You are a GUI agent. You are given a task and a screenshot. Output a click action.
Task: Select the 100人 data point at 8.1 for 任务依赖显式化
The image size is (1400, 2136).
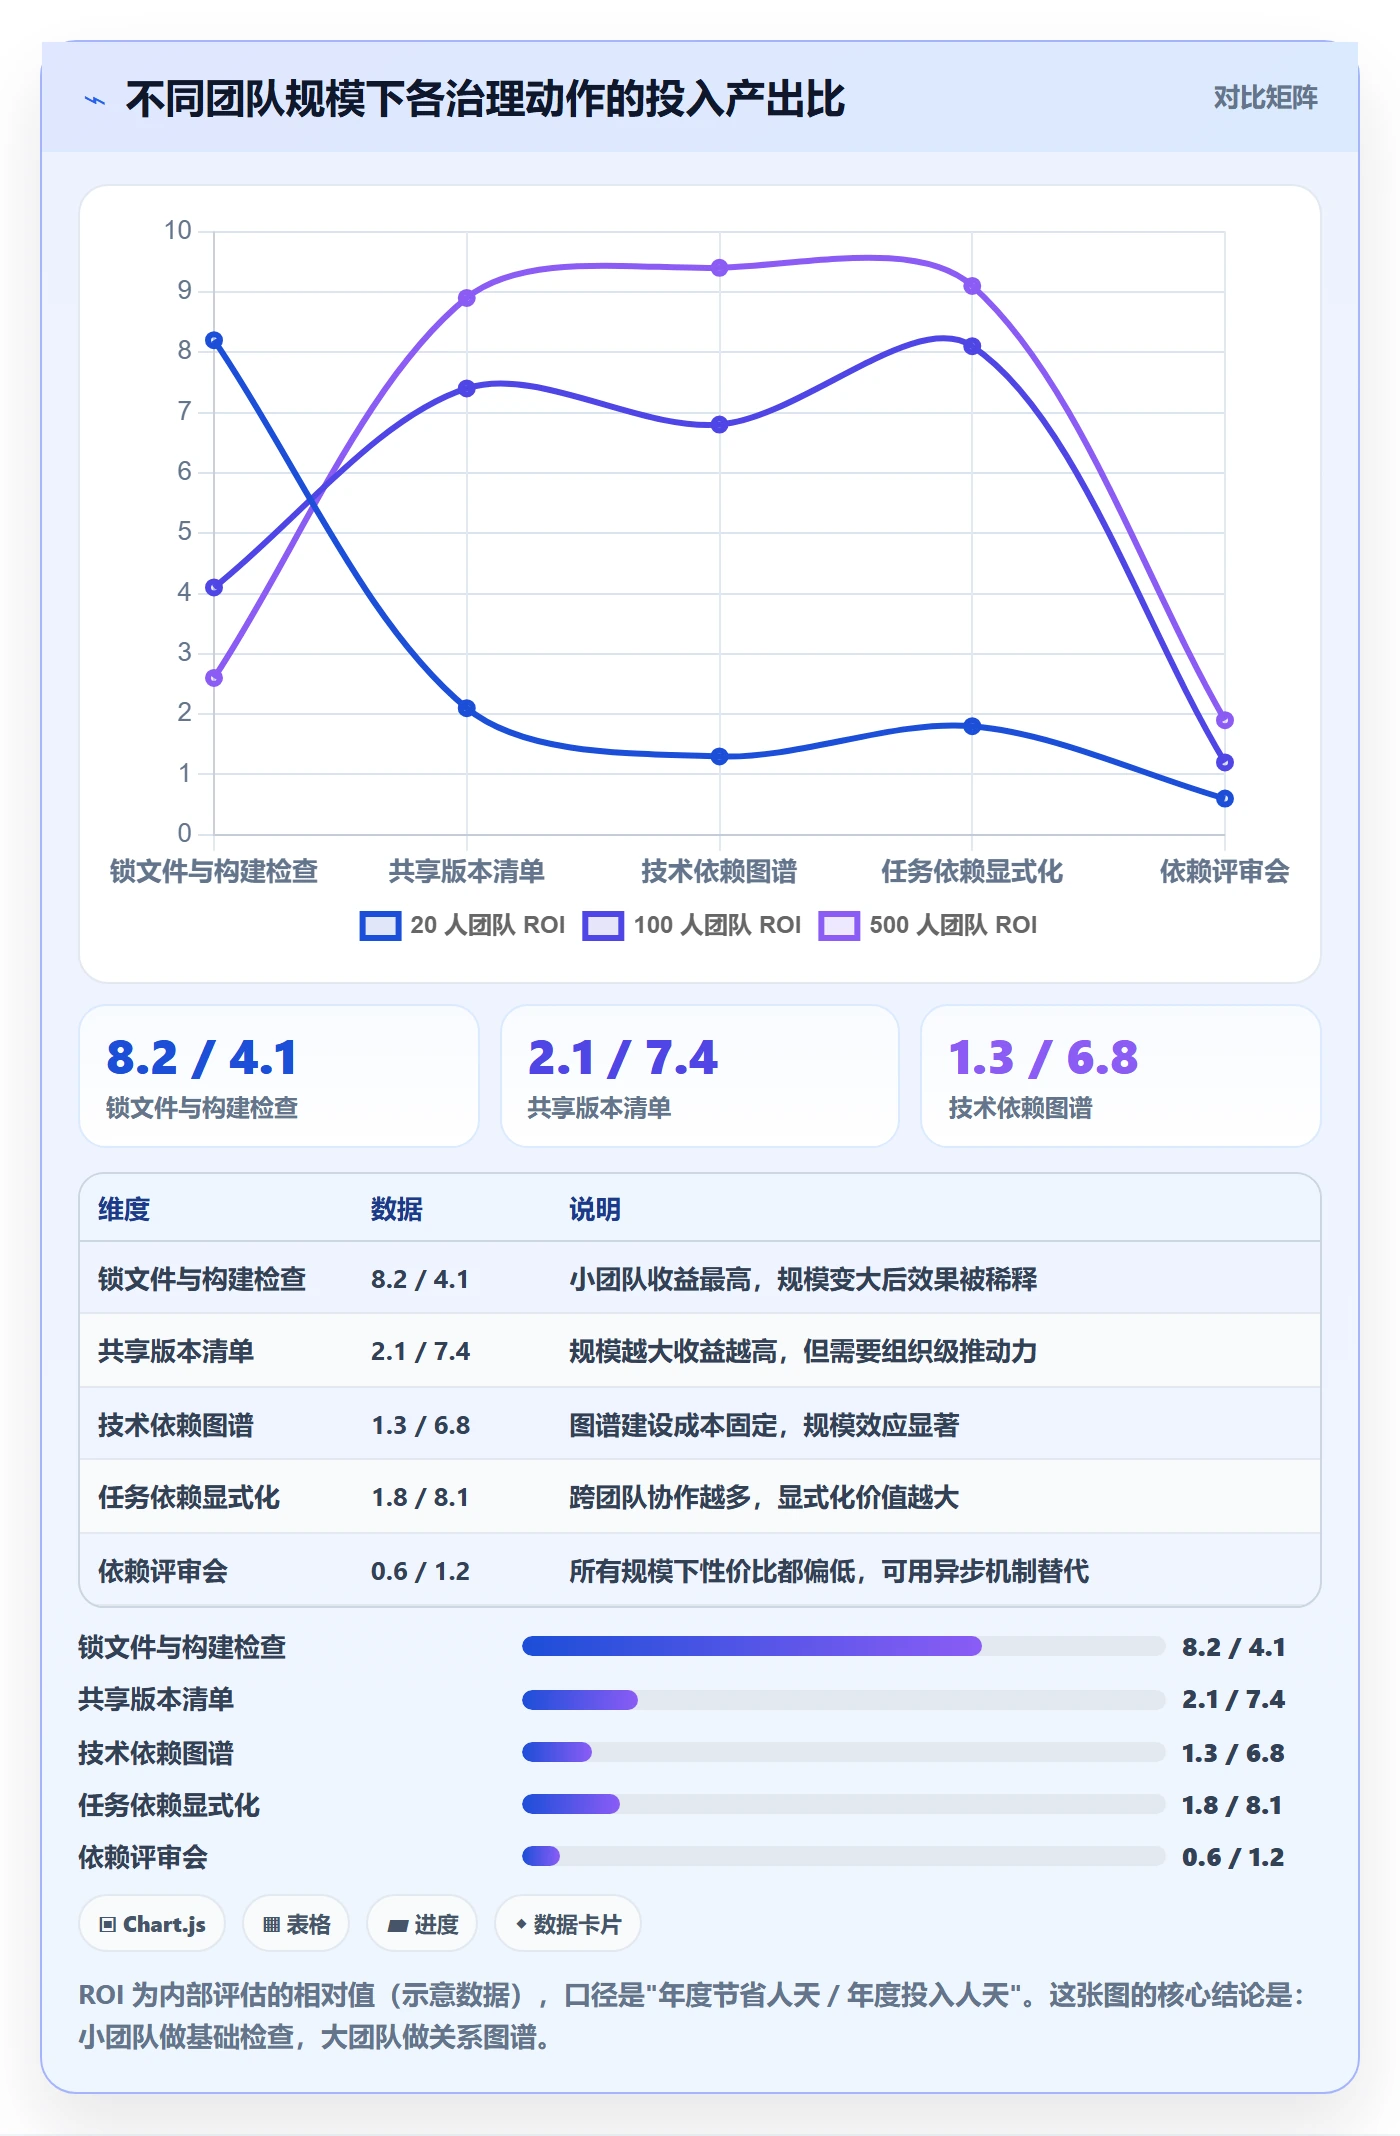click(x=972, y=346)
